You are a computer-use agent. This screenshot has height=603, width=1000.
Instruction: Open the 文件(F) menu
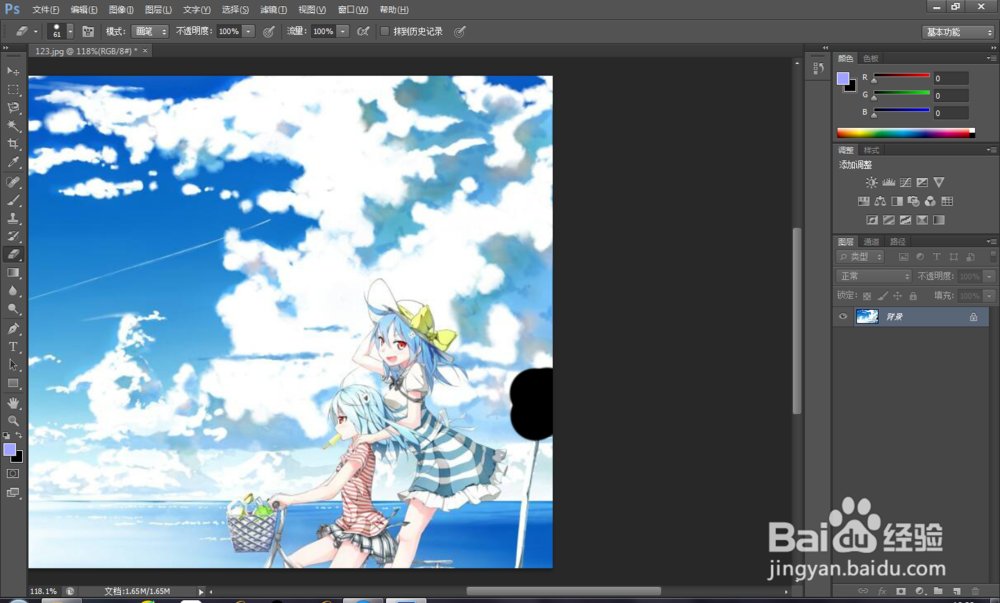tap(45, 10)
